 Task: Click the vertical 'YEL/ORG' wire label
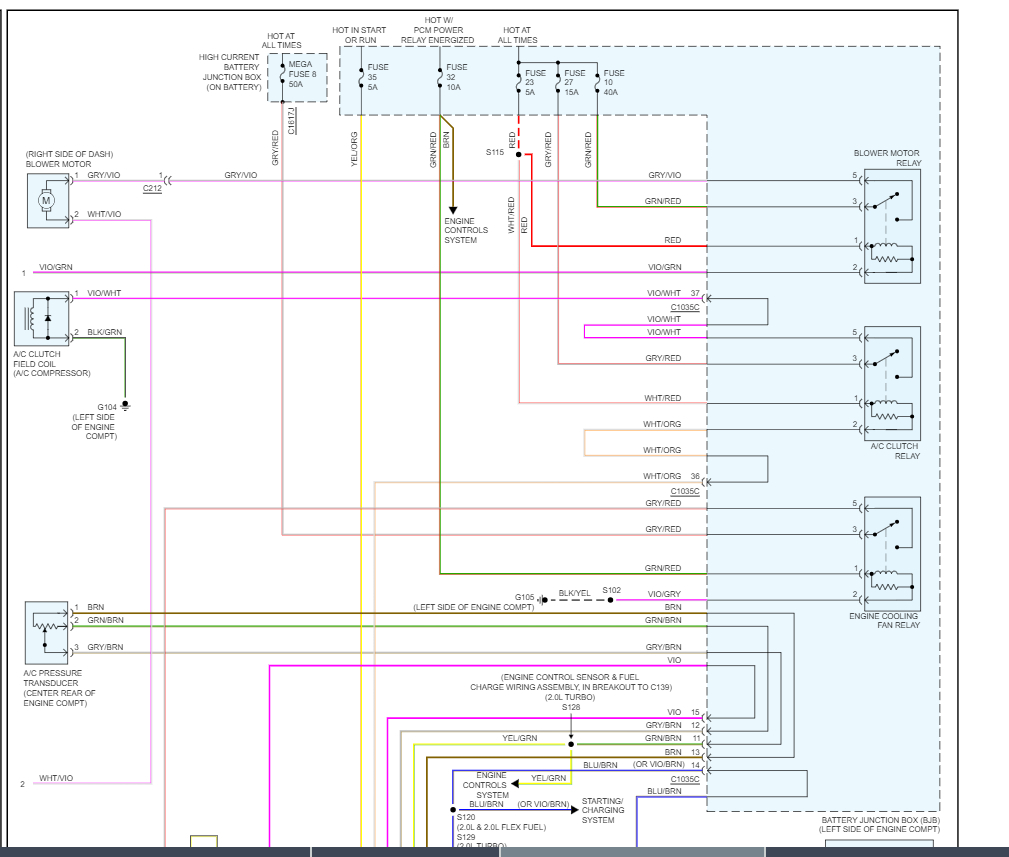[x=354, y=149]
